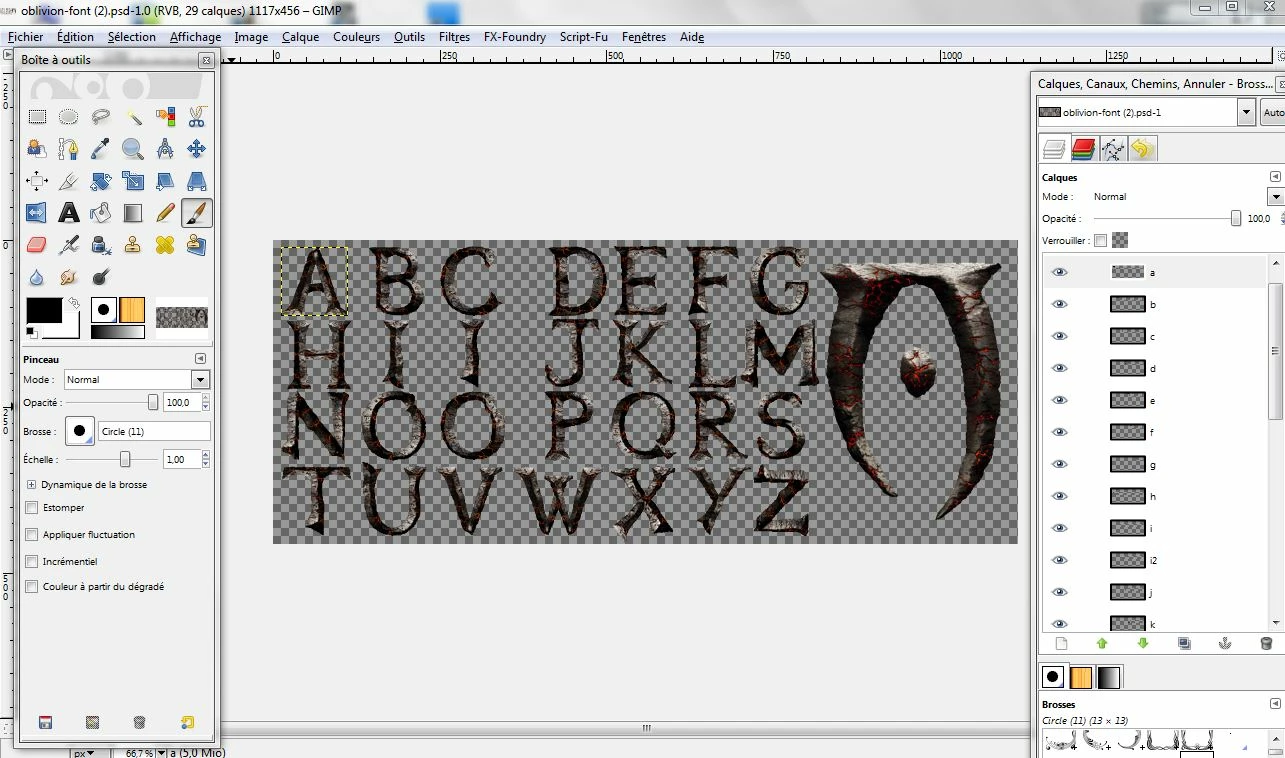Raise the selected layer up
This screenshot has width=1285, height=758.
click(x=1102, y=644)
